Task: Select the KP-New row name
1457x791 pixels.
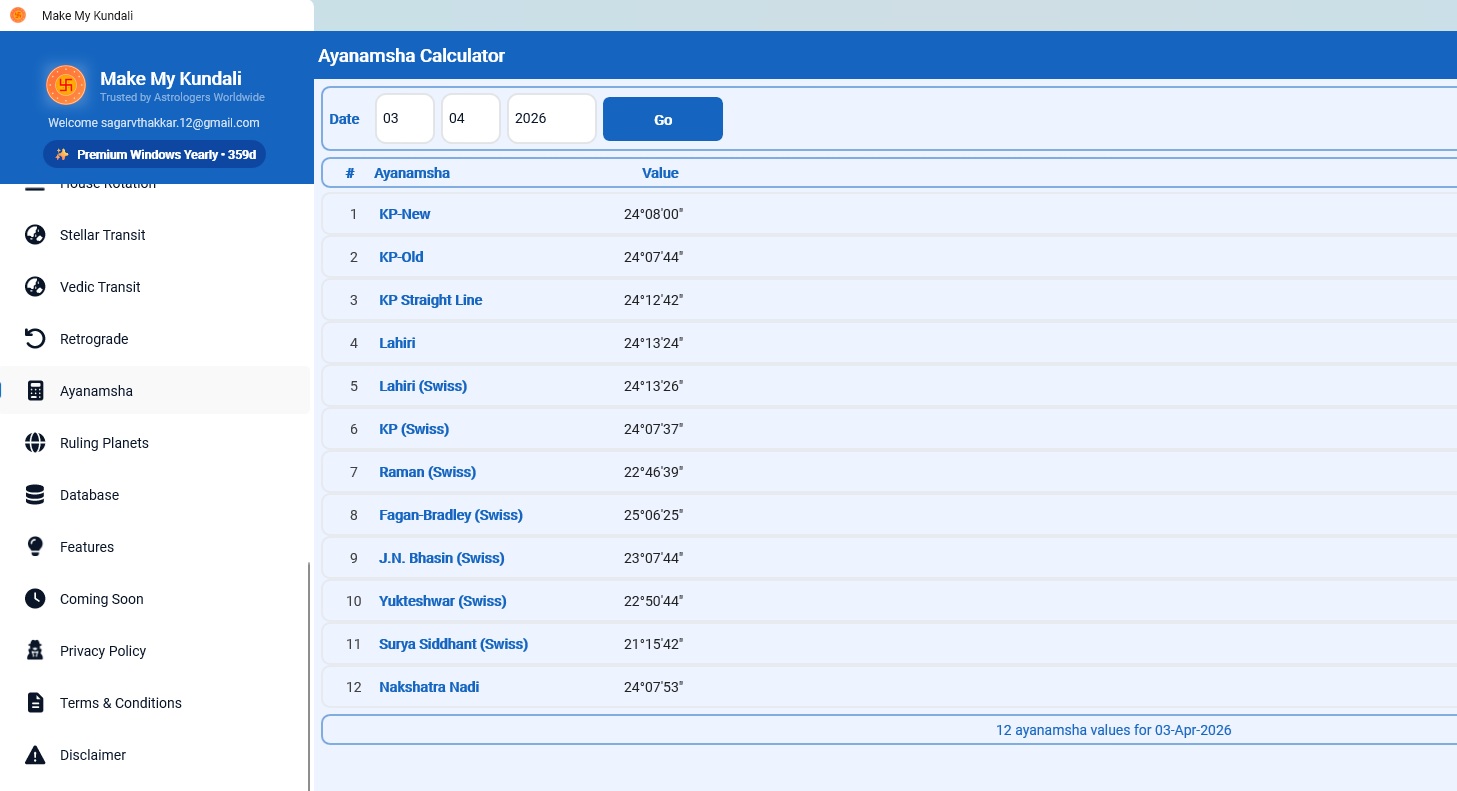Action: click(405, 214)
